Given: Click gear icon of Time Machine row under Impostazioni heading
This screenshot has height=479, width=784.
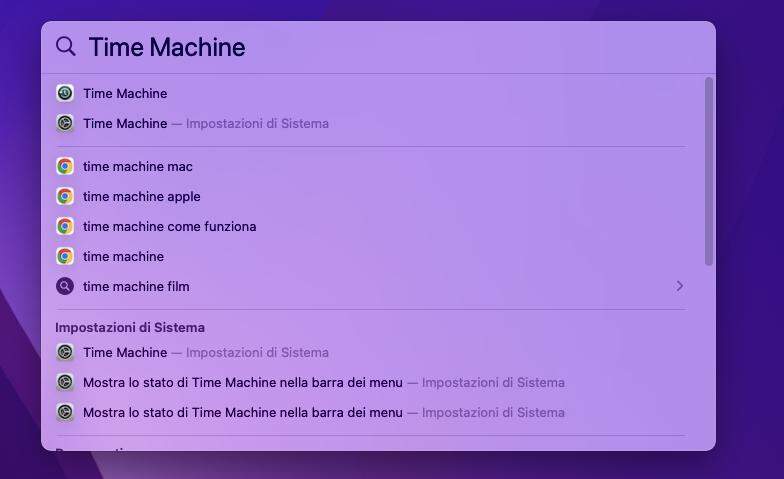Looking at the screenshot, I should tap(65, 352).
